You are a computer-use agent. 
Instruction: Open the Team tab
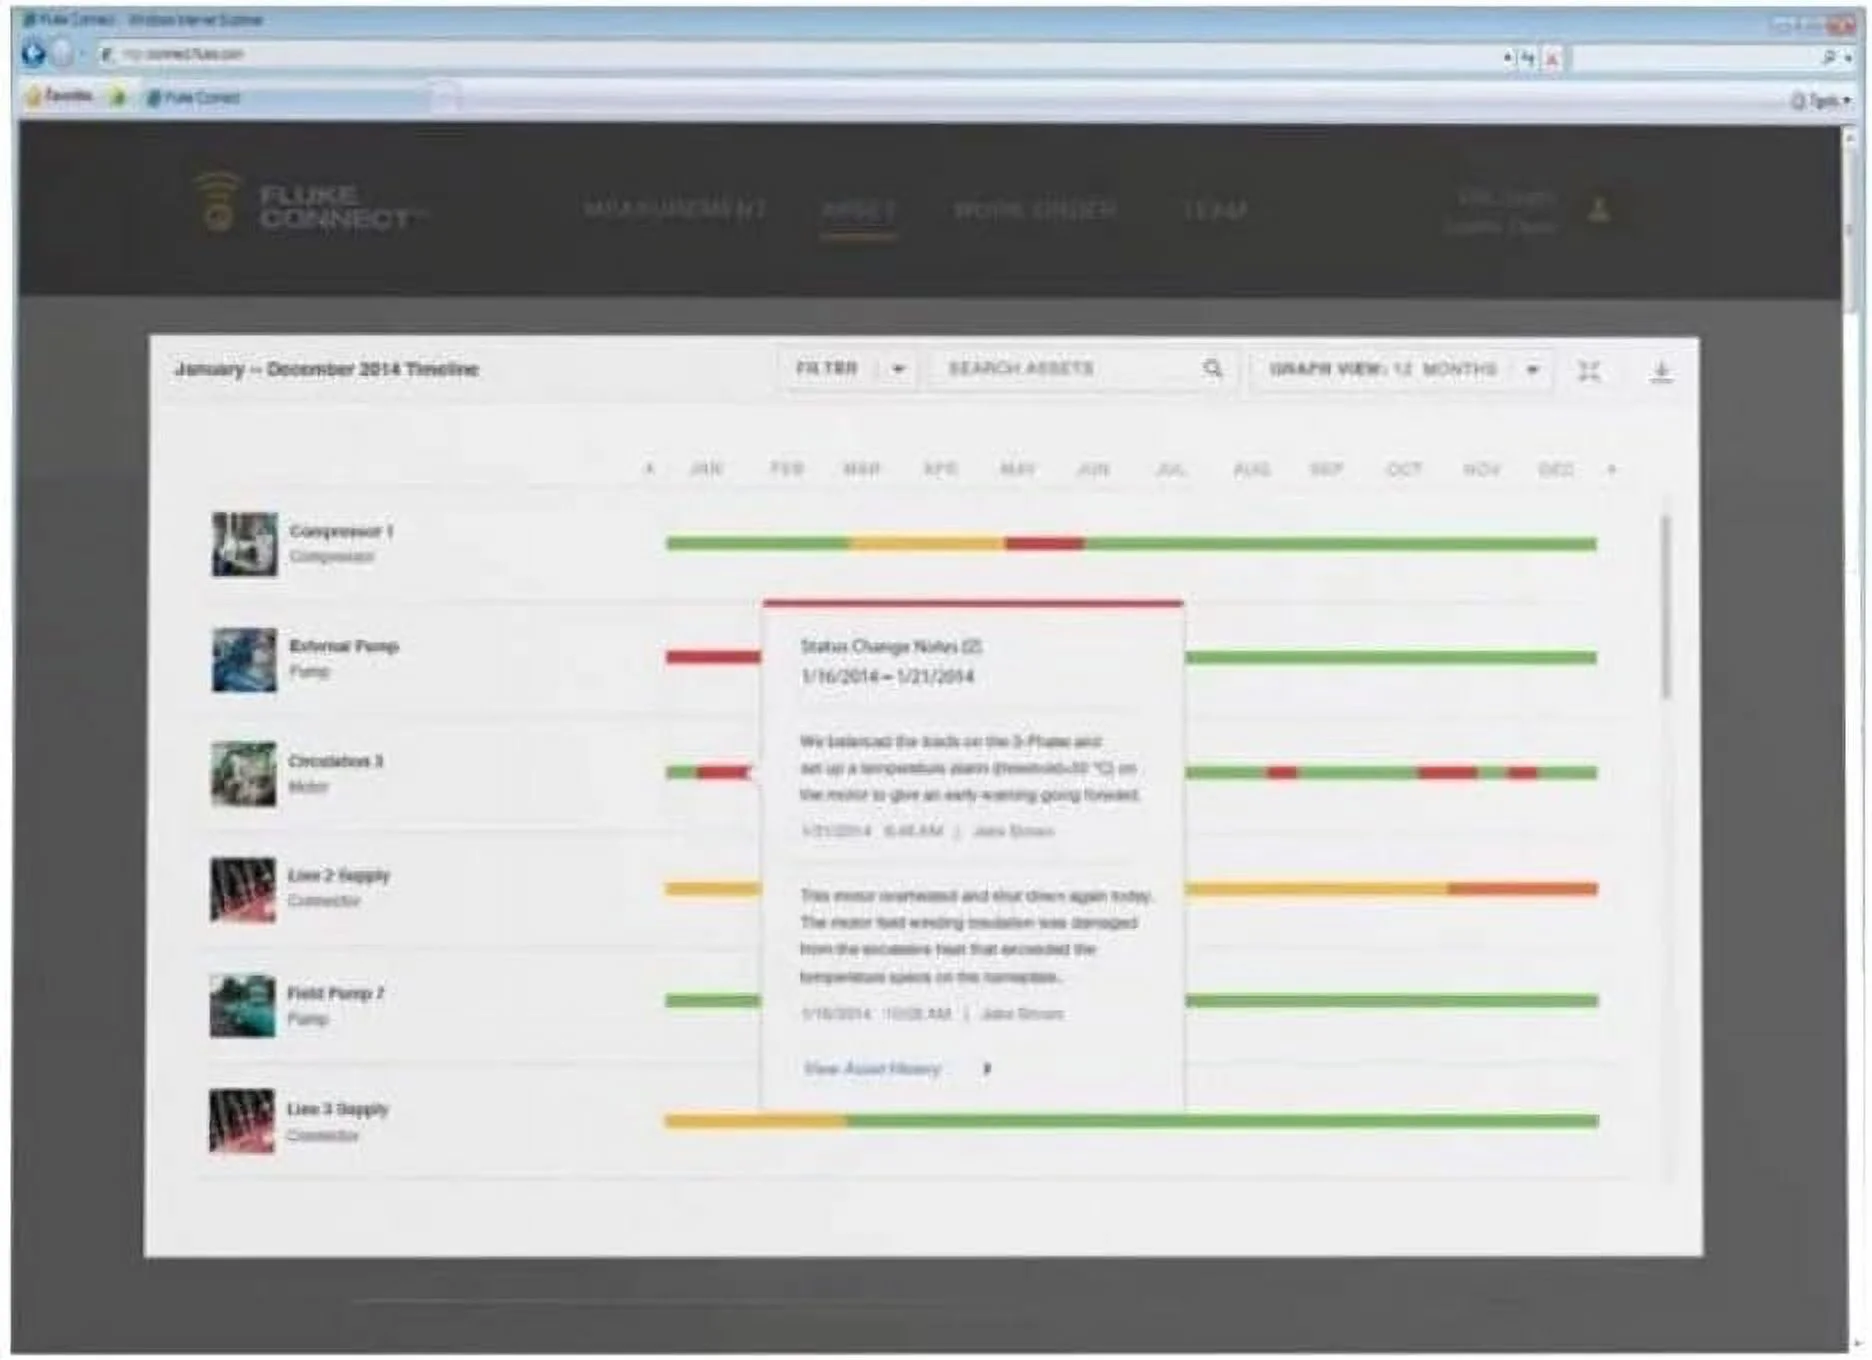[x=1215, y=210]
